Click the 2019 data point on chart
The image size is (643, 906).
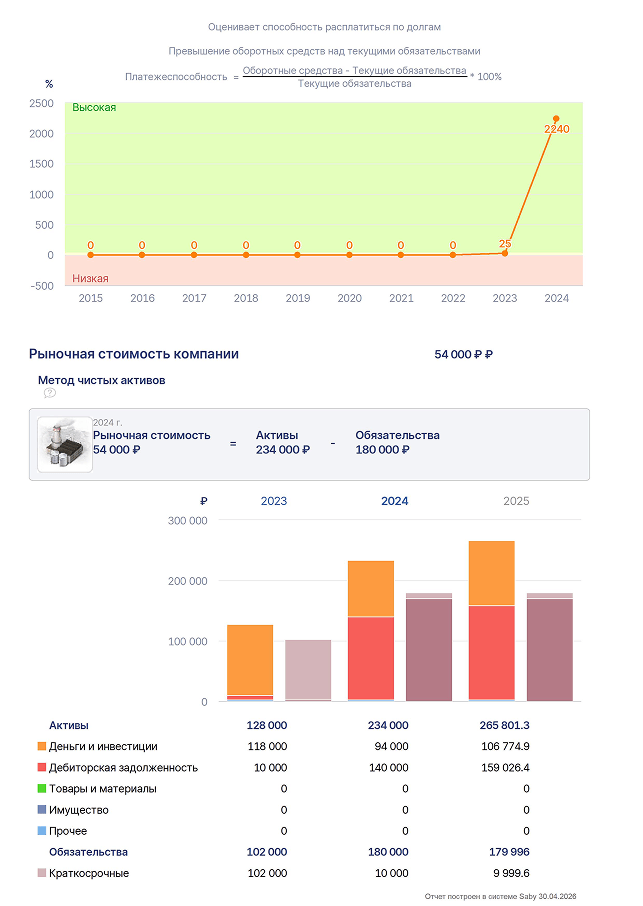coord(298,255)
